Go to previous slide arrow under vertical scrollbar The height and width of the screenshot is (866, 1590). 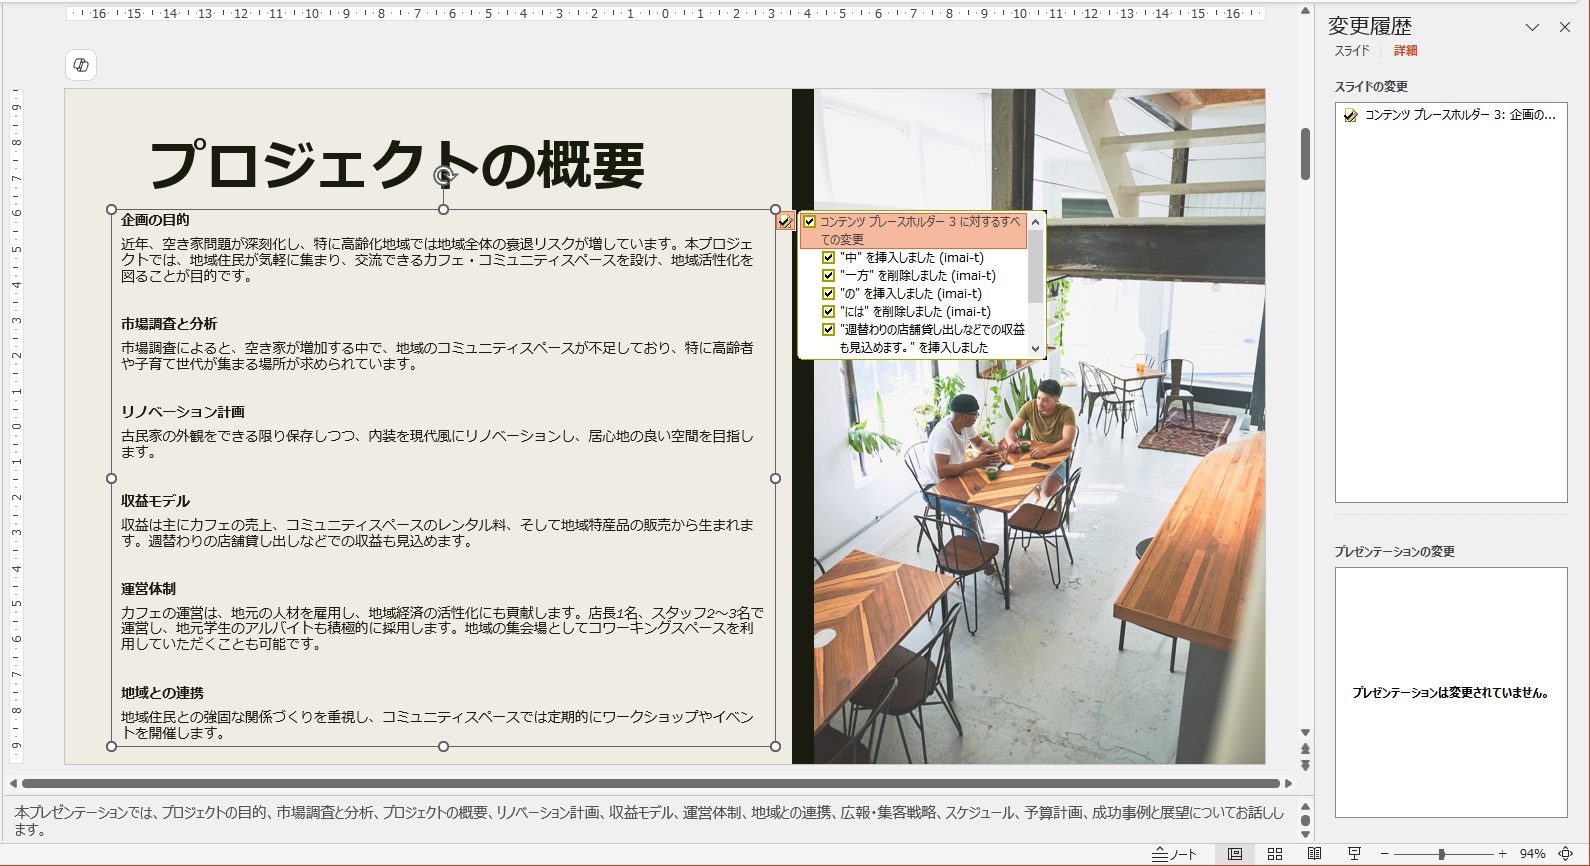pos(1305,748)
